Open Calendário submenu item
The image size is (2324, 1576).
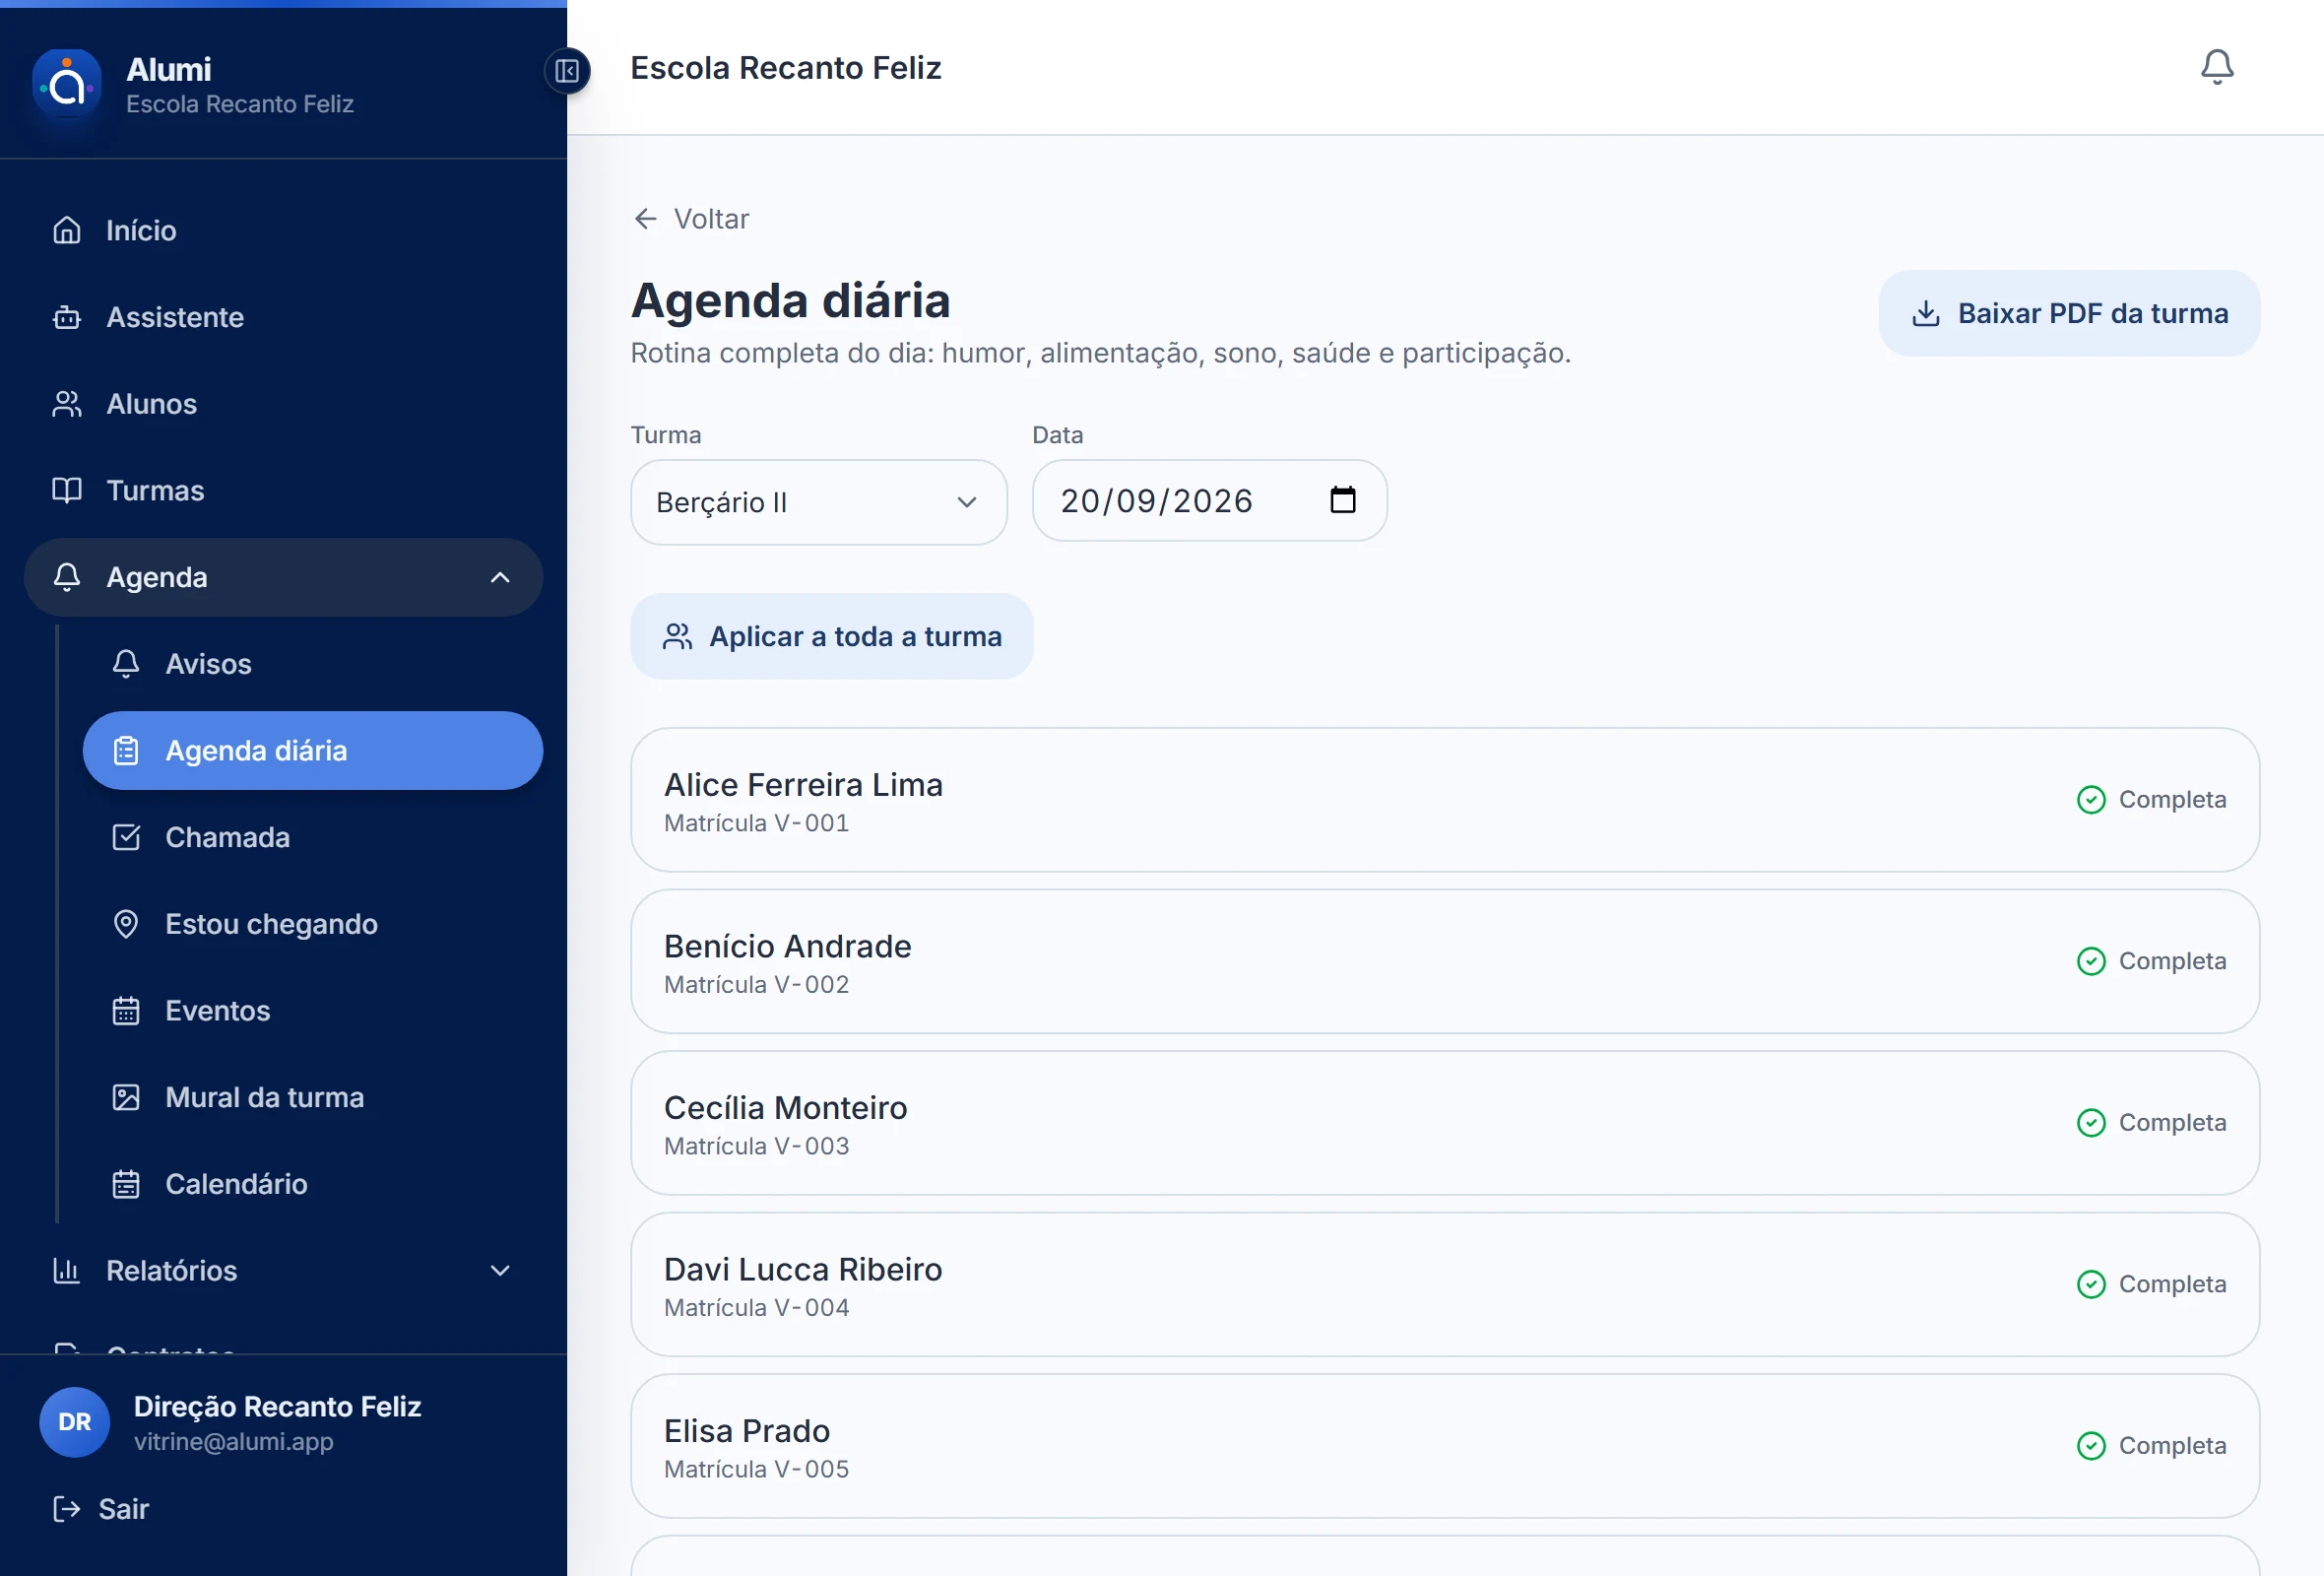point(313,1184)
